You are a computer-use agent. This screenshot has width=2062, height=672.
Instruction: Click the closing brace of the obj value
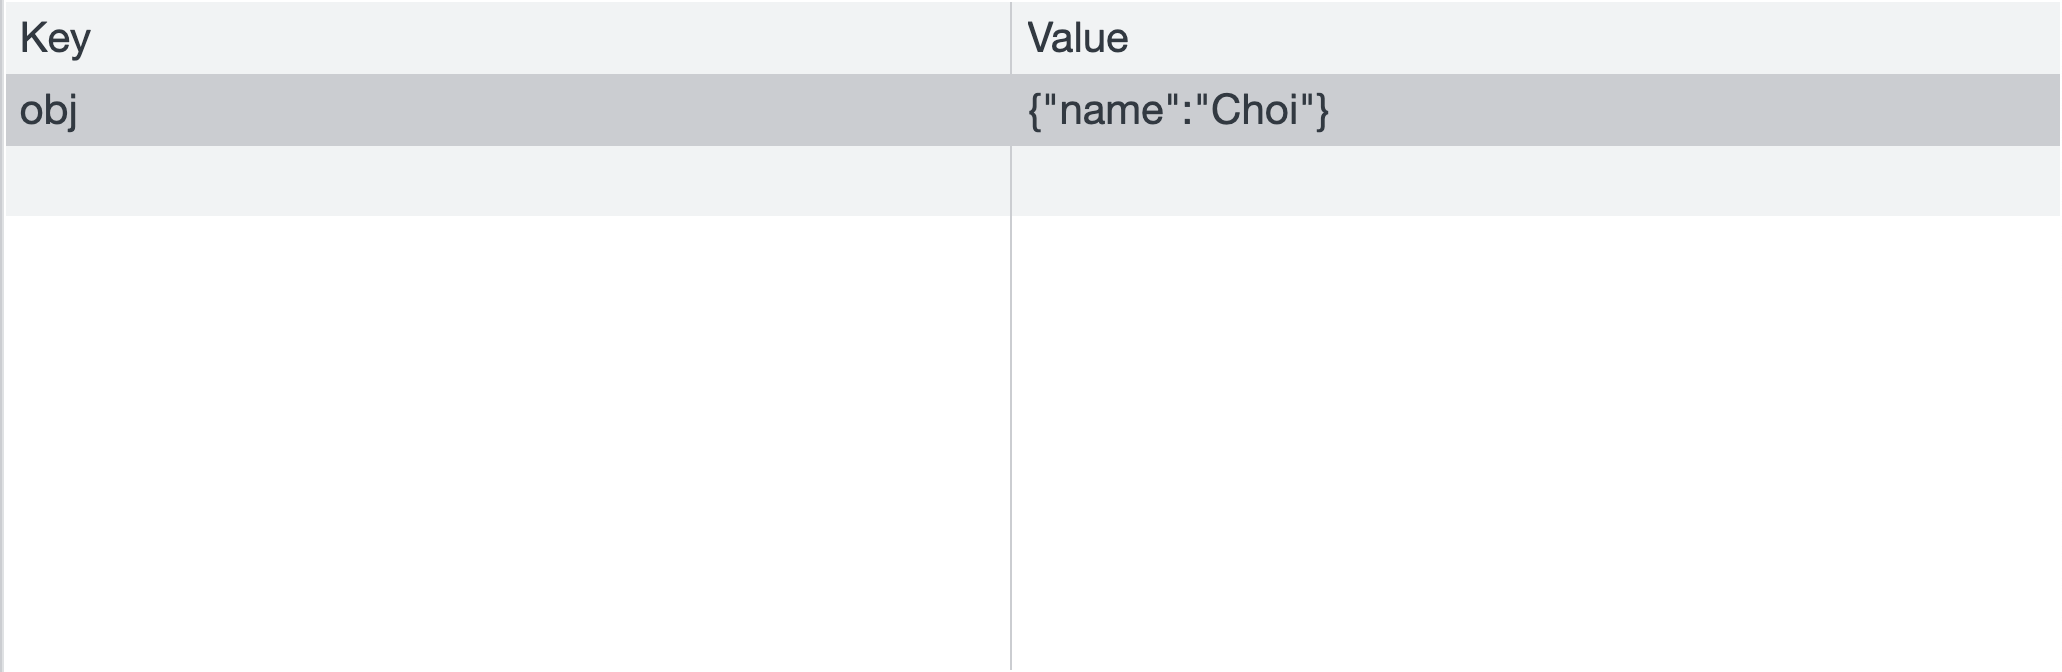pyautogui.click(x=1323, y=110)
